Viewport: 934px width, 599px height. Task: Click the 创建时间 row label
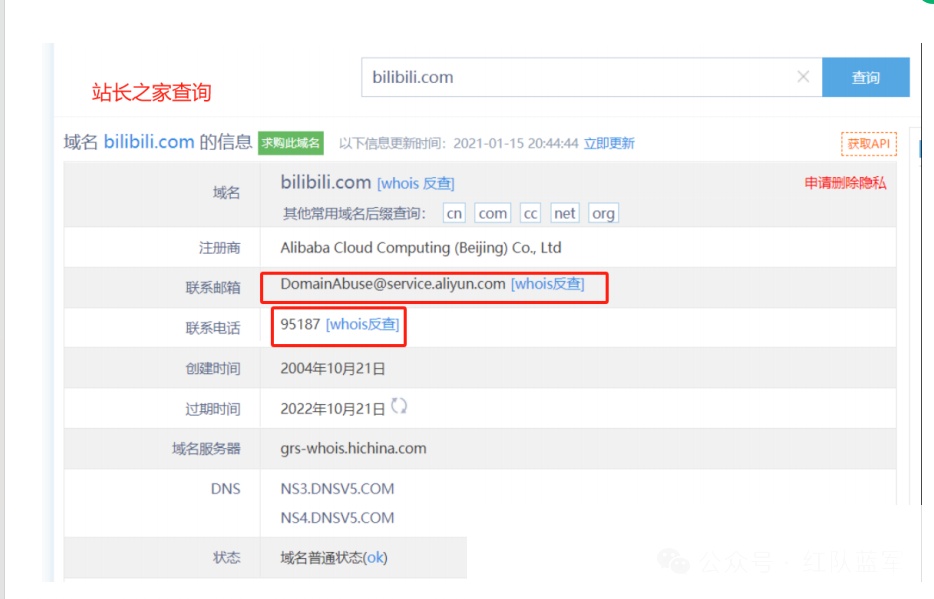213,369
